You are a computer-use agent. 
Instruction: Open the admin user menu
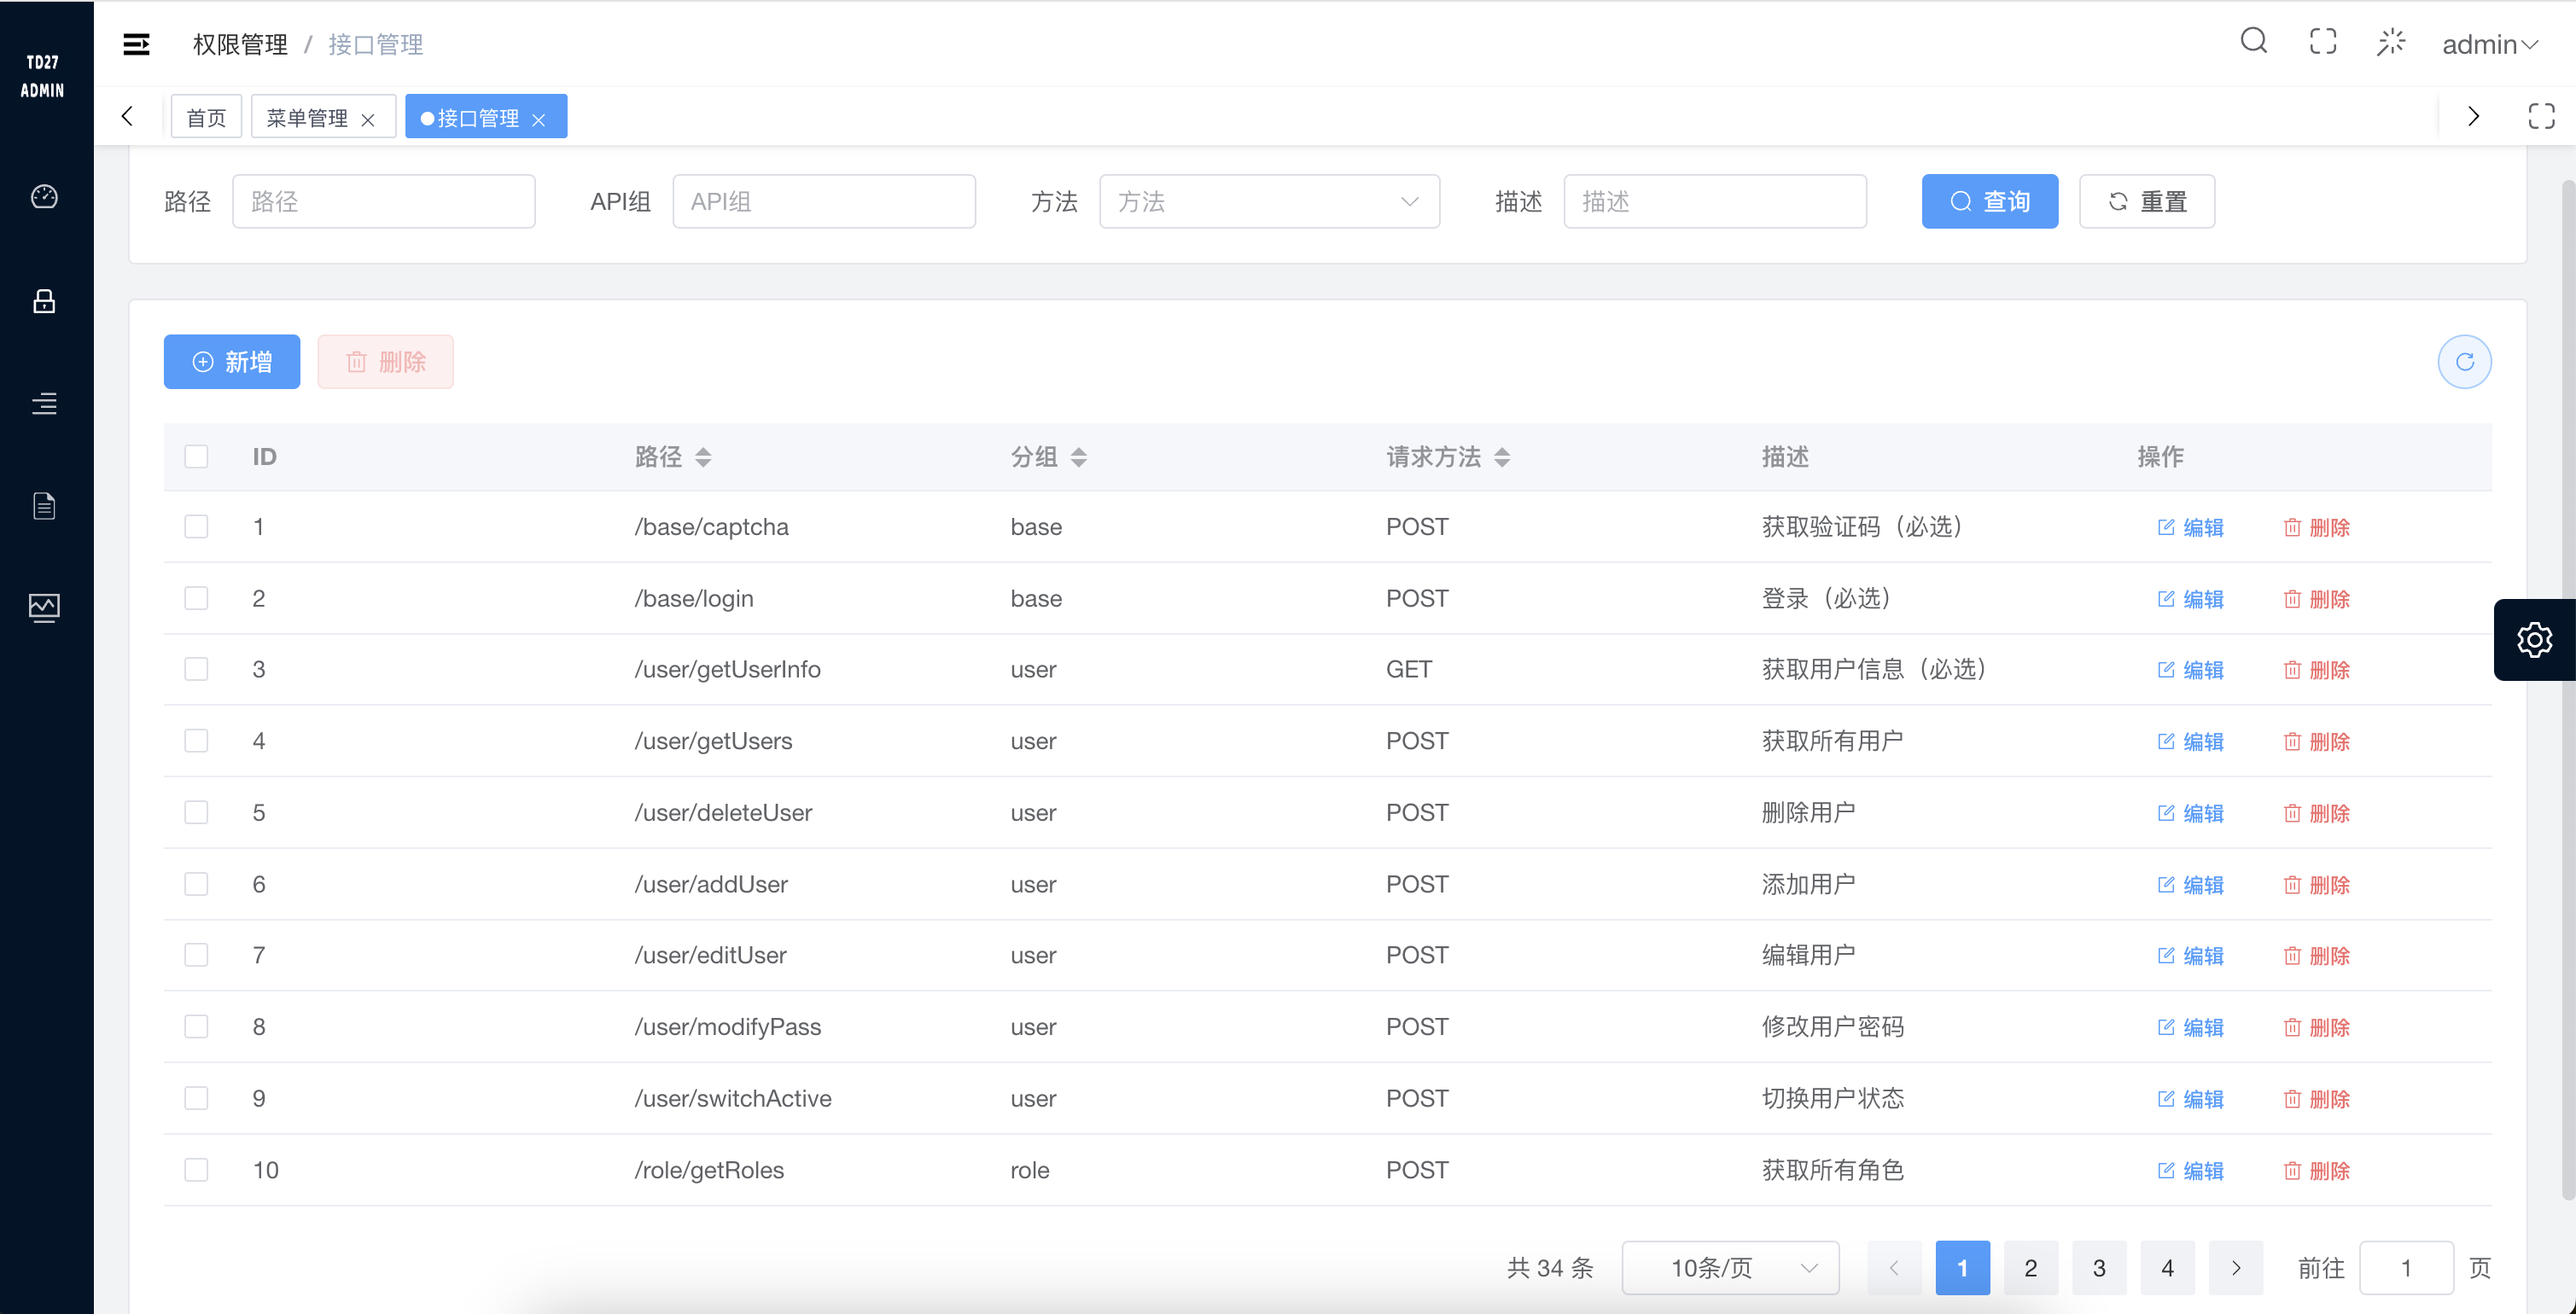point(2488,44)
